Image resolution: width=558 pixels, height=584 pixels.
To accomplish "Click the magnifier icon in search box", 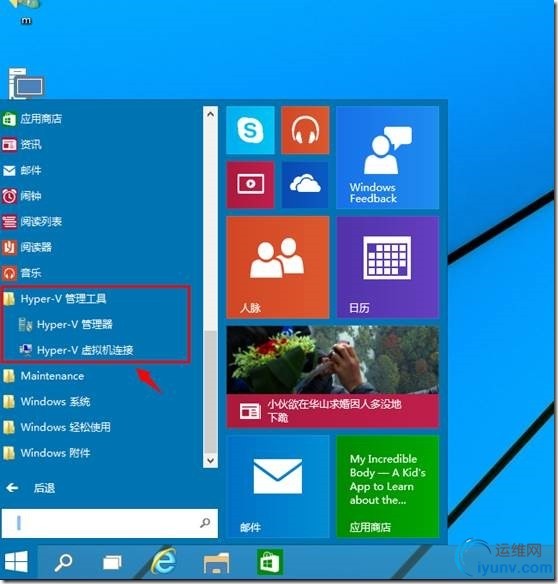I will (205, 523).
